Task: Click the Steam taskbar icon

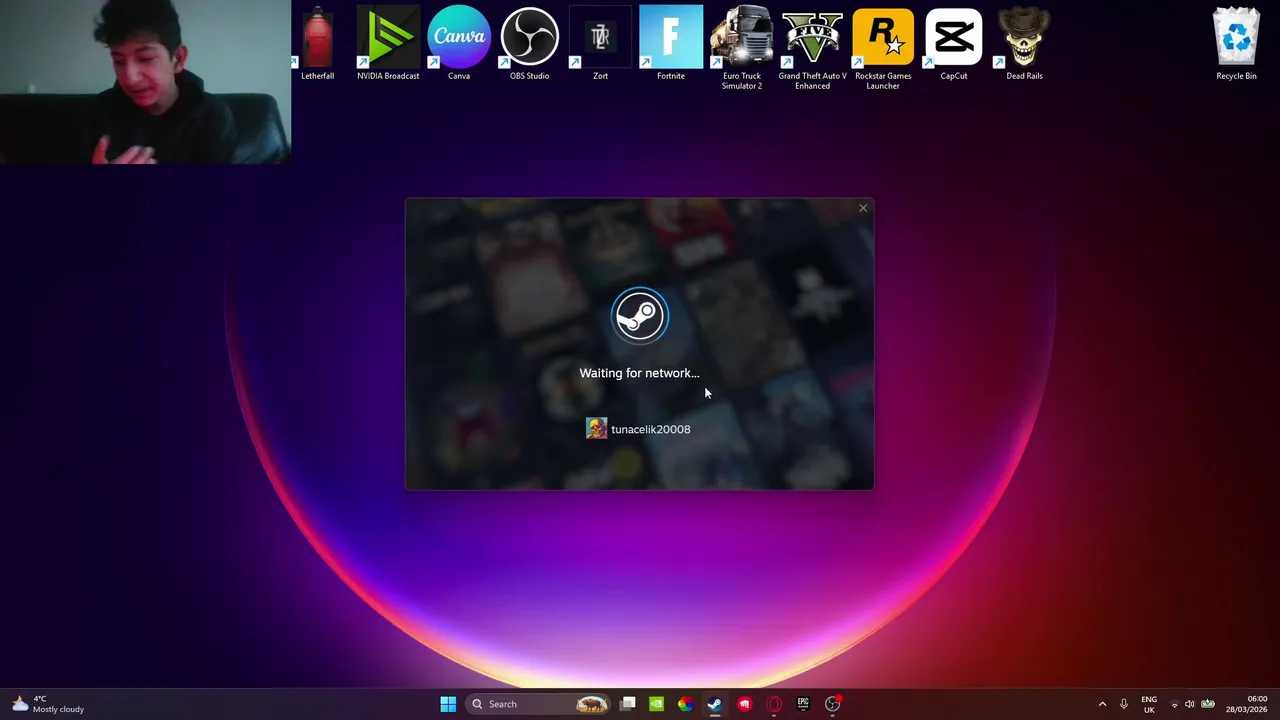Action: click(715, 704)
